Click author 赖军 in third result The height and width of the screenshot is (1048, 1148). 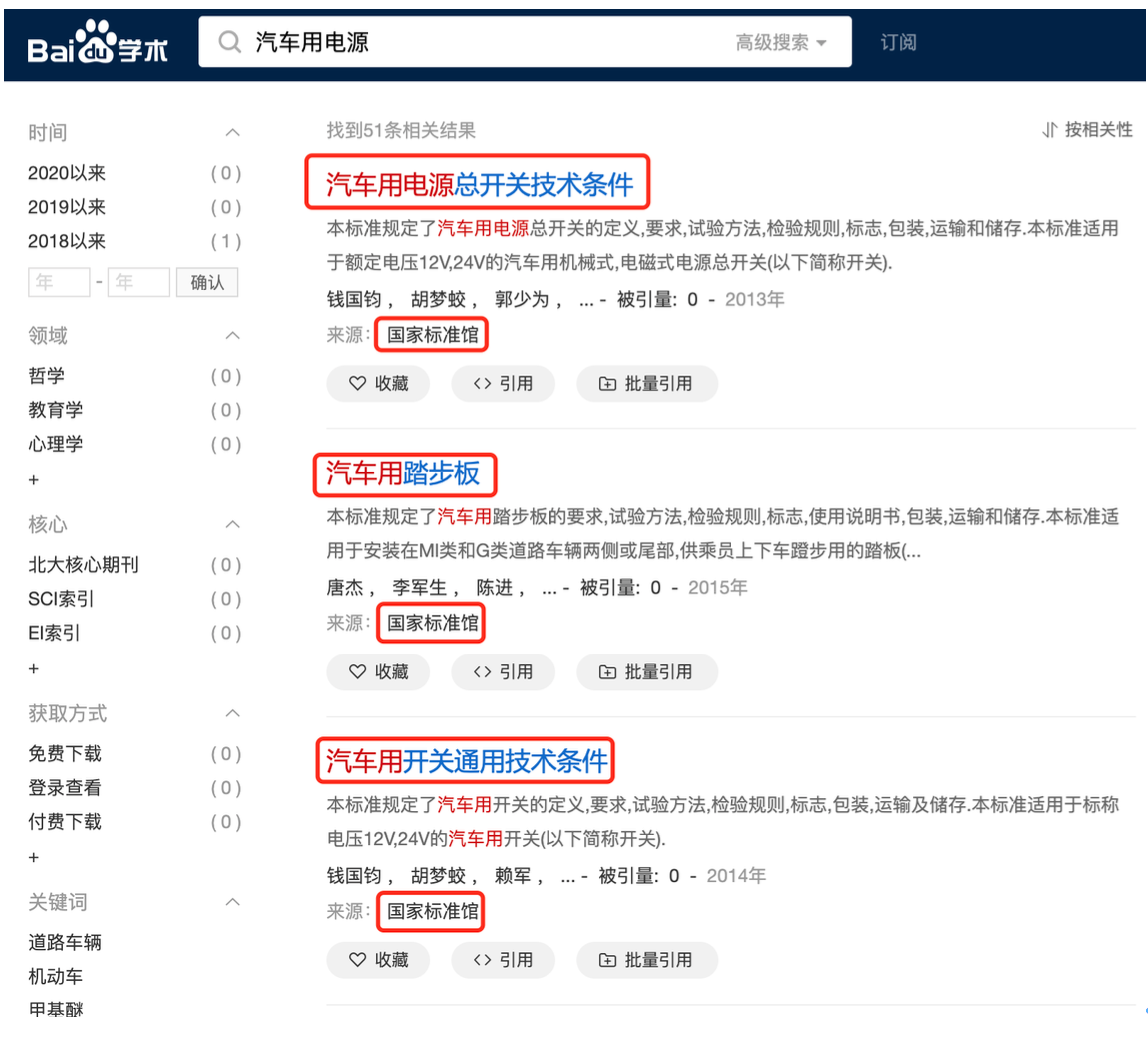[x=512, y=876]
